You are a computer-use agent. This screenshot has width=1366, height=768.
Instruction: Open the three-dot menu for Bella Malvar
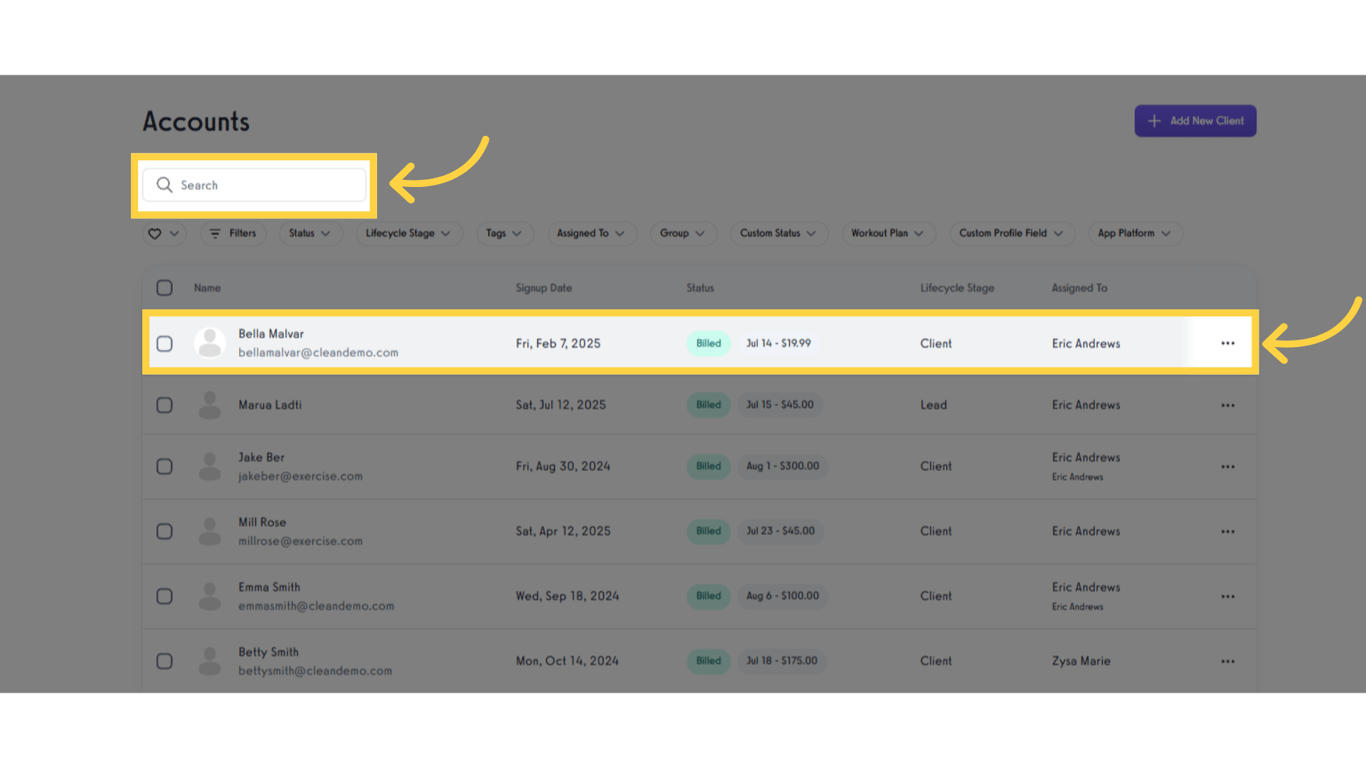[x=1227, y=342]
